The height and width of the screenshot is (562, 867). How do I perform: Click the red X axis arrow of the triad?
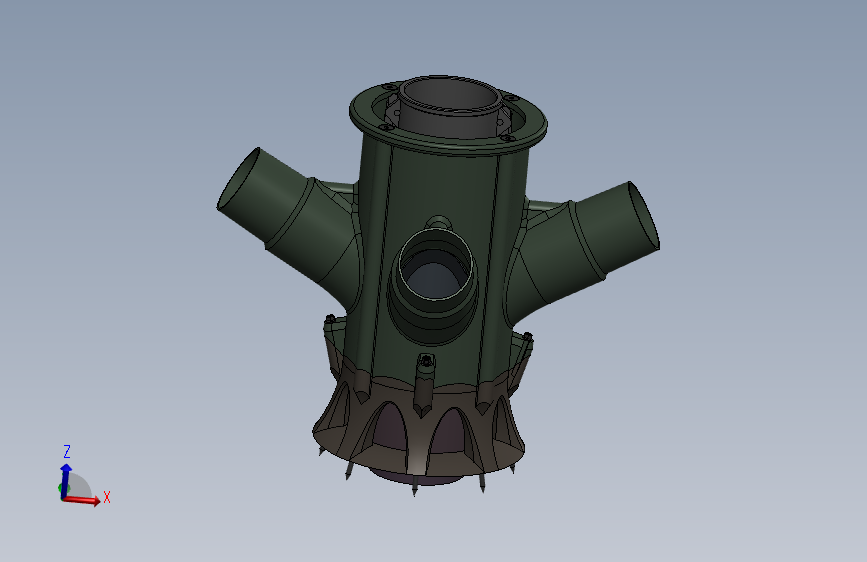(x=82, y=500)
